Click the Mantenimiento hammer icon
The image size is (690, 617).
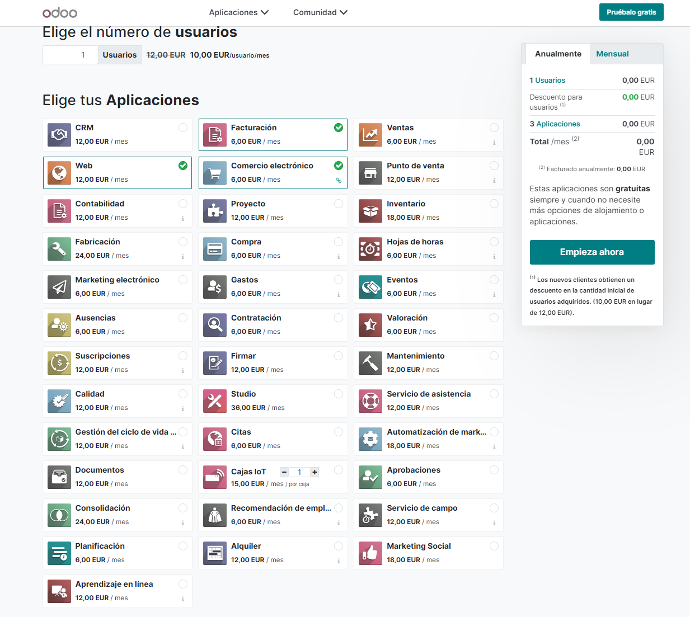pos(370,363)
